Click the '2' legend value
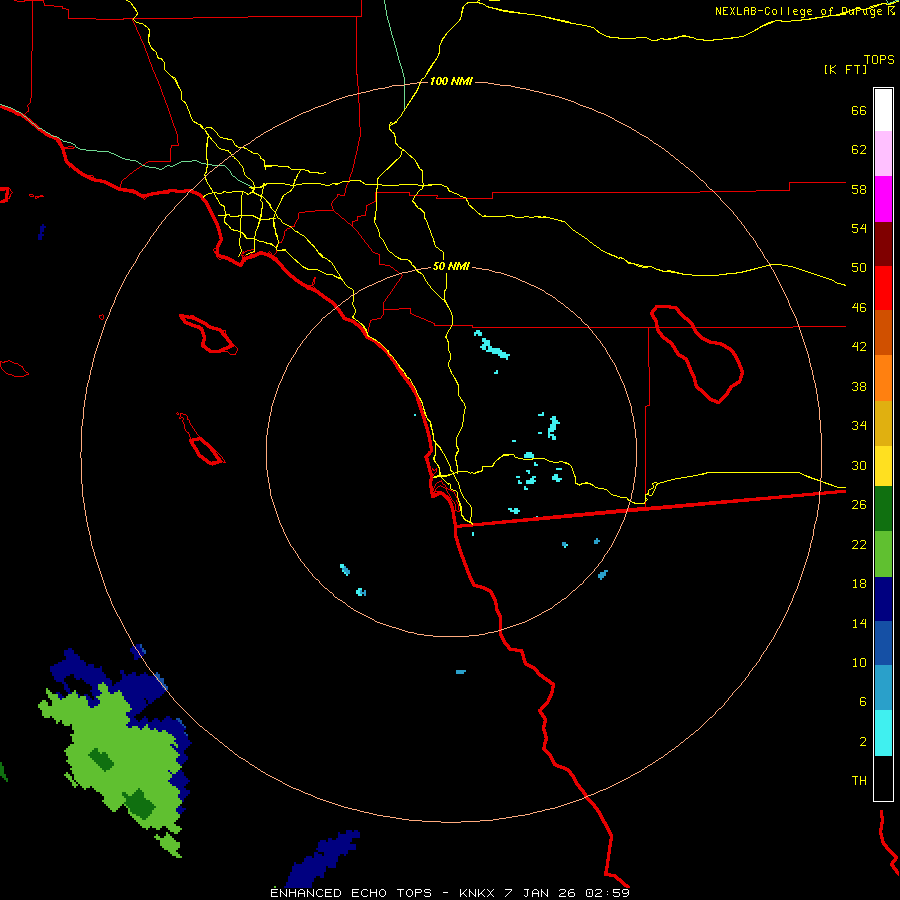 [x=862, y=742]
